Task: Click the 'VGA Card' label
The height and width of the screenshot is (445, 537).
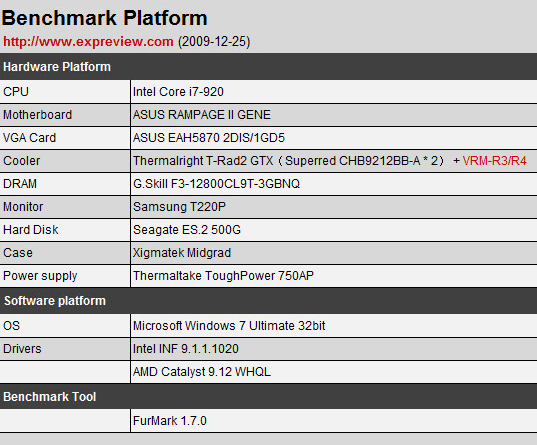Action: tap(29, 138)
